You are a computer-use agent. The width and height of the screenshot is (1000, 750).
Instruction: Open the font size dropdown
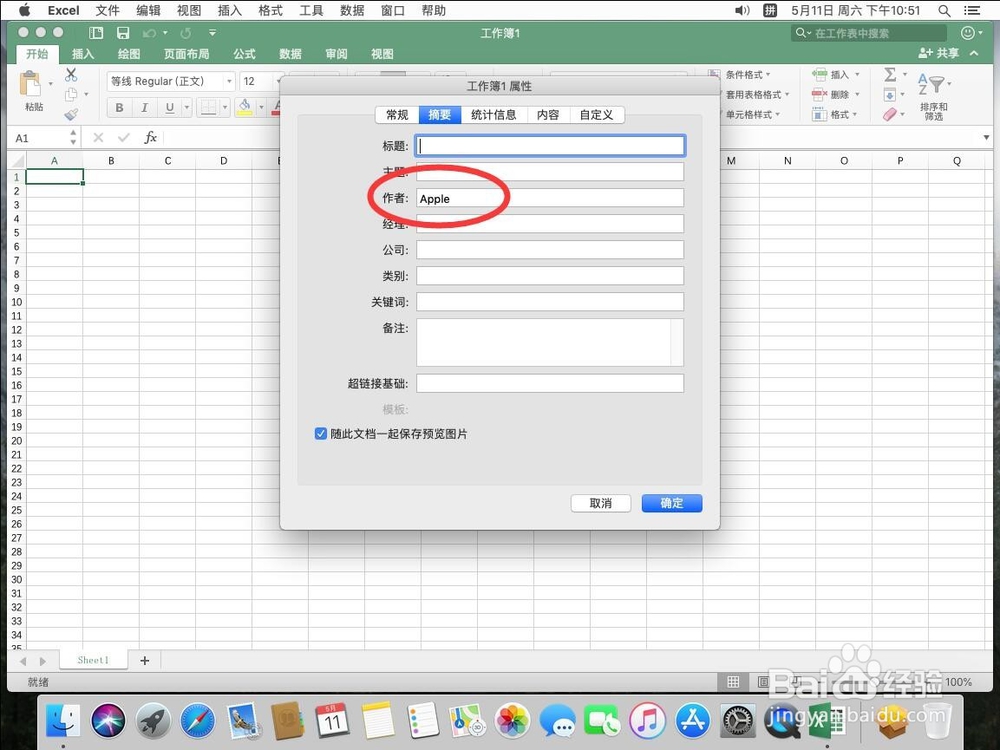(278, 82)
